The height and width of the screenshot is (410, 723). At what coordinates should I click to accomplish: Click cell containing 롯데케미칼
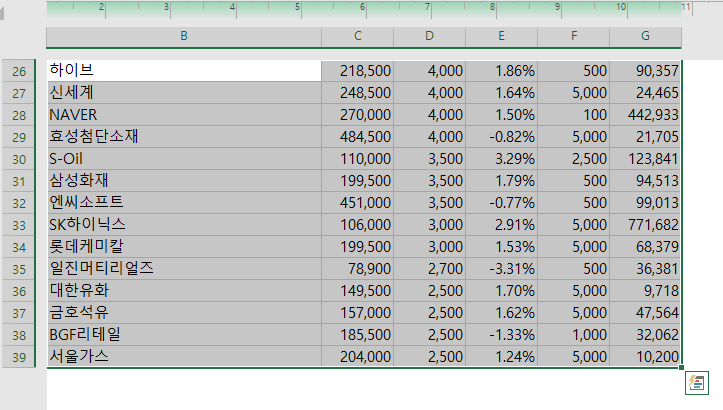point(184,247)
